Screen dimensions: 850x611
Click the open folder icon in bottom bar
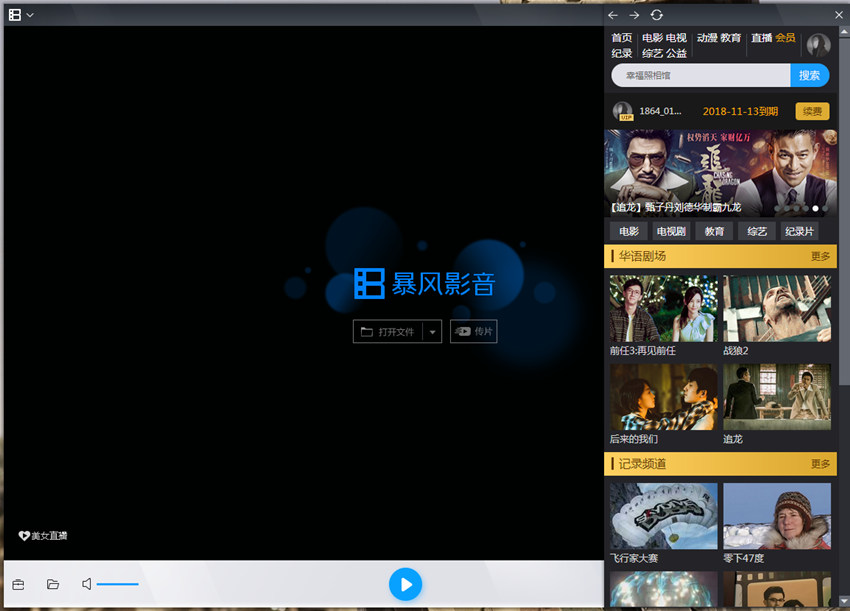53,584
